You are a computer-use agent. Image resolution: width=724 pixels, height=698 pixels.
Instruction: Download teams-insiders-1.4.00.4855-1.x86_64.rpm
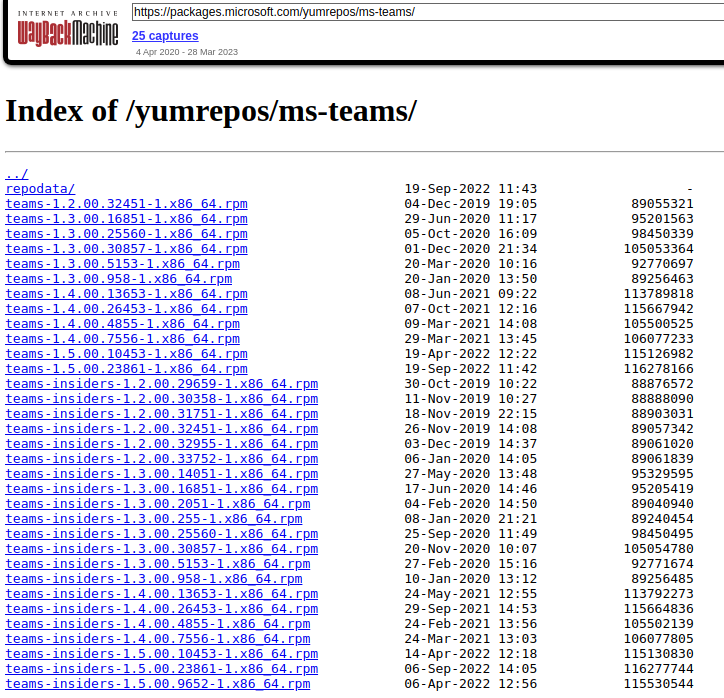click(158, 624)
